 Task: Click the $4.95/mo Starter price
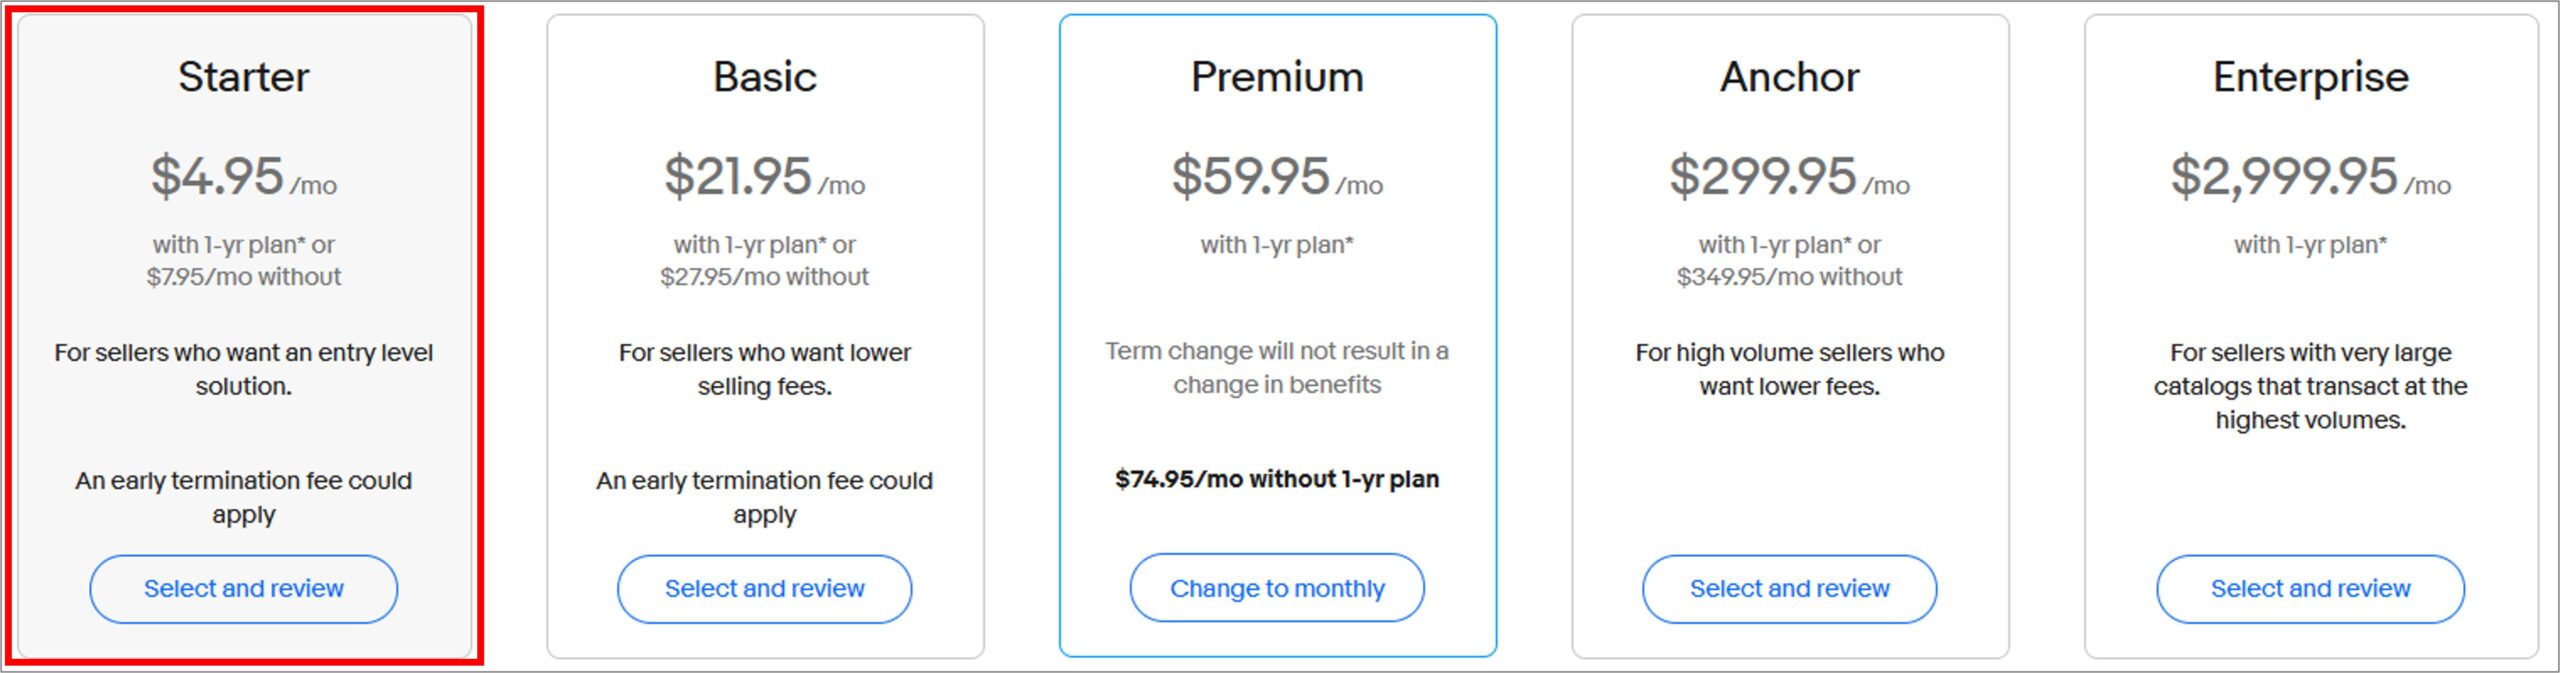click(243, 176)
